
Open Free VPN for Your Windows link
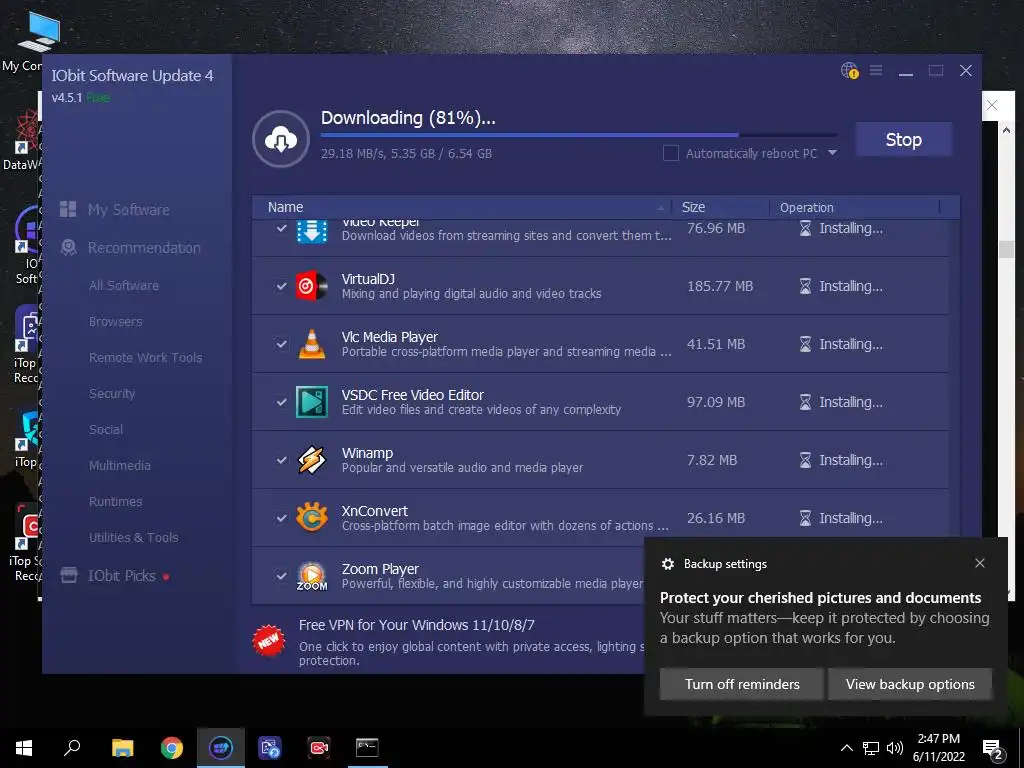pyautogui.click(x=417, y=625)
